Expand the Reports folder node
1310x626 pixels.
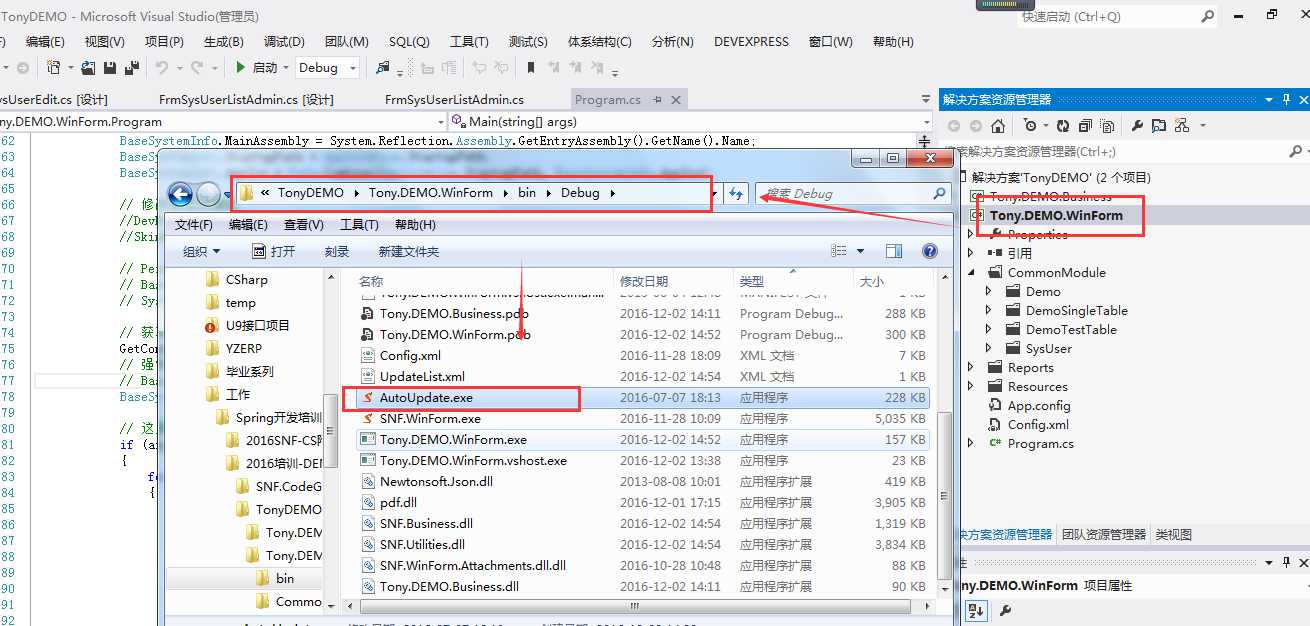(970, 367)
